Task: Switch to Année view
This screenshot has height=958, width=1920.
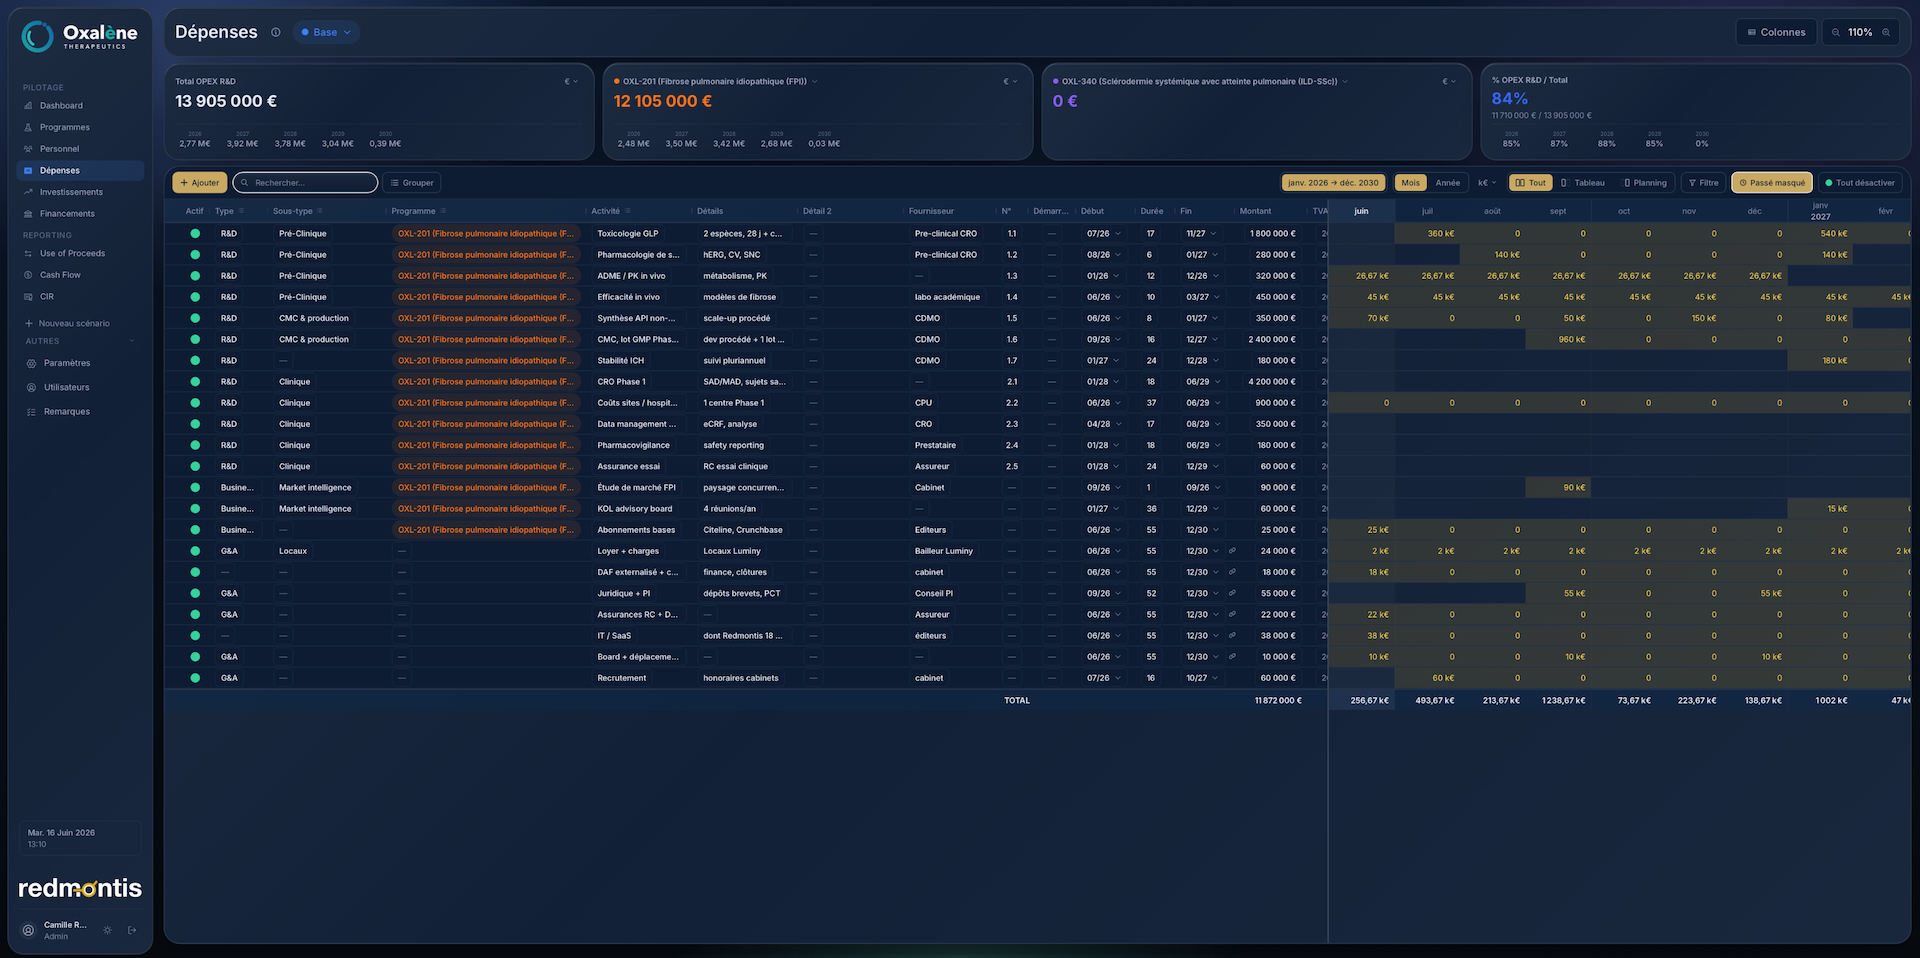Action: pos(1447,183)
